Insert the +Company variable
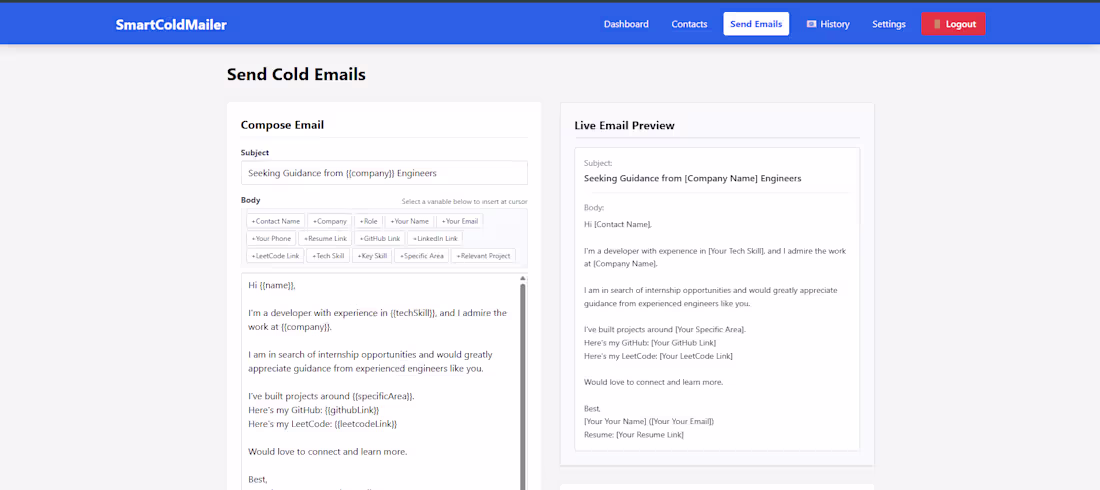 (330, 221)
